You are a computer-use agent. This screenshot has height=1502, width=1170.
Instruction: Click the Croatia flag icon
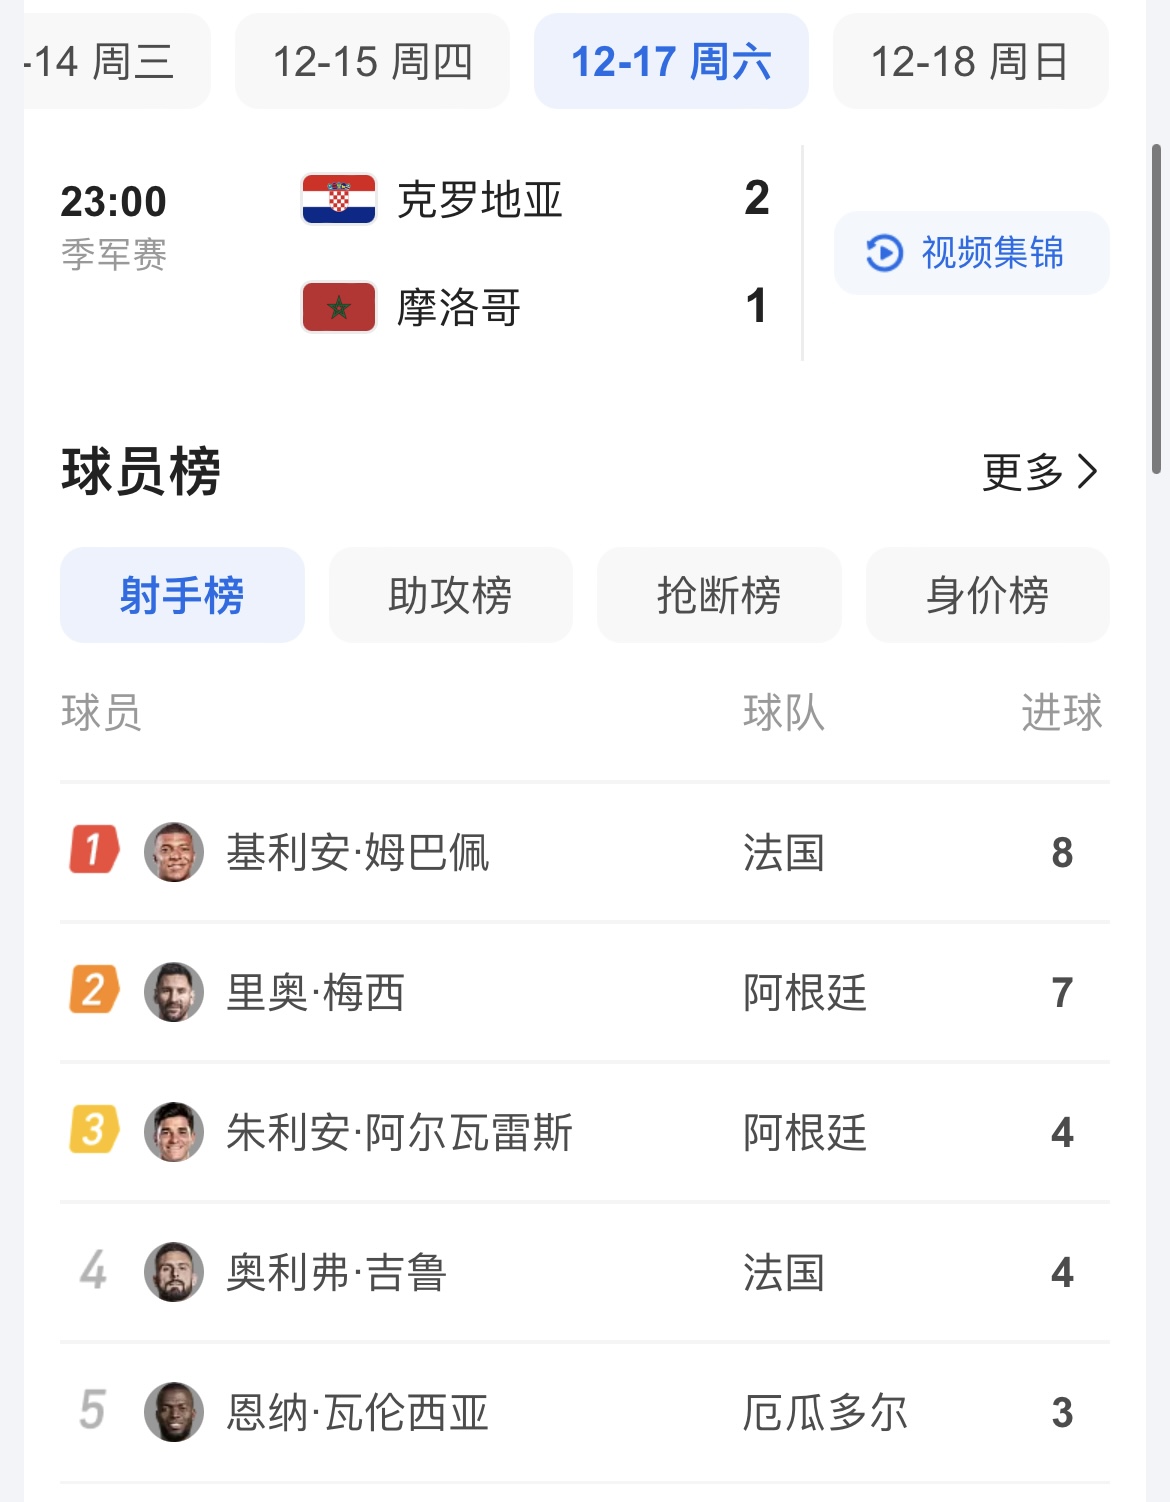[339, 199]
